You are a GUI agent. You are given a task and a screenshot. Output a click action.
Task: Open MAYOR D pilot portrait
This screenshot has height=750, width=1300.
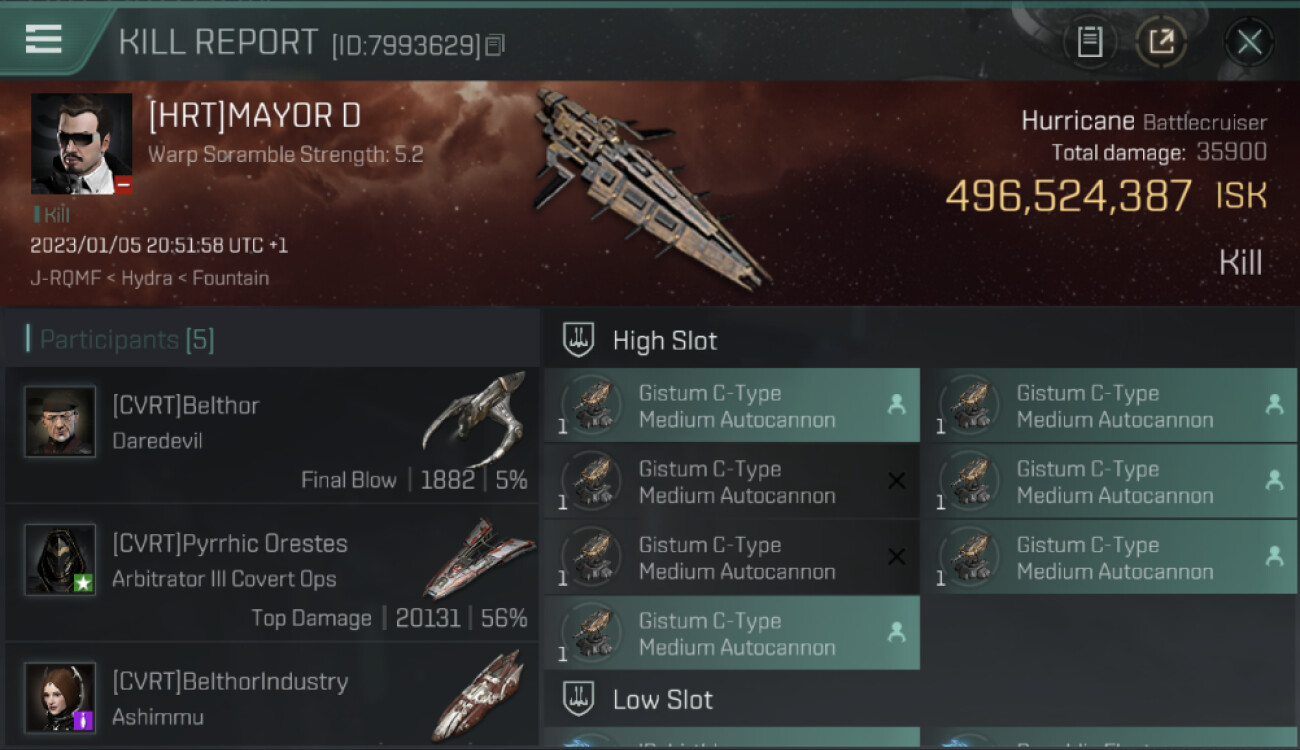(81, 144)
